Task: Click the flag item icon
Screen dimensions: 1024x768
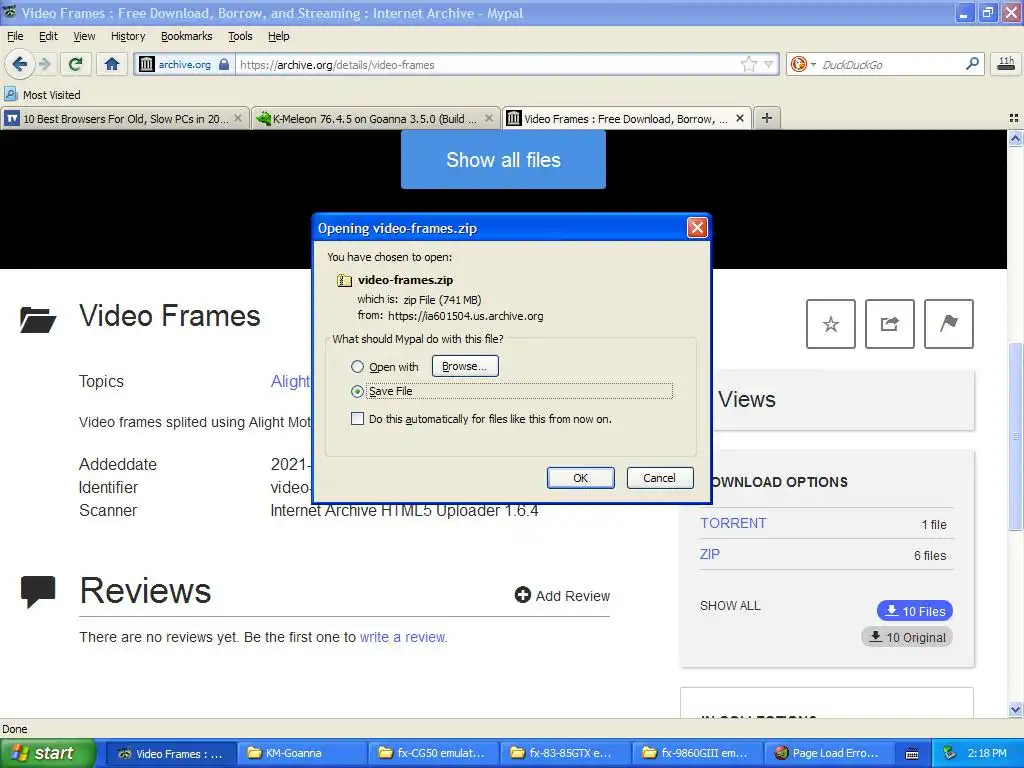Action: [949, 324]
